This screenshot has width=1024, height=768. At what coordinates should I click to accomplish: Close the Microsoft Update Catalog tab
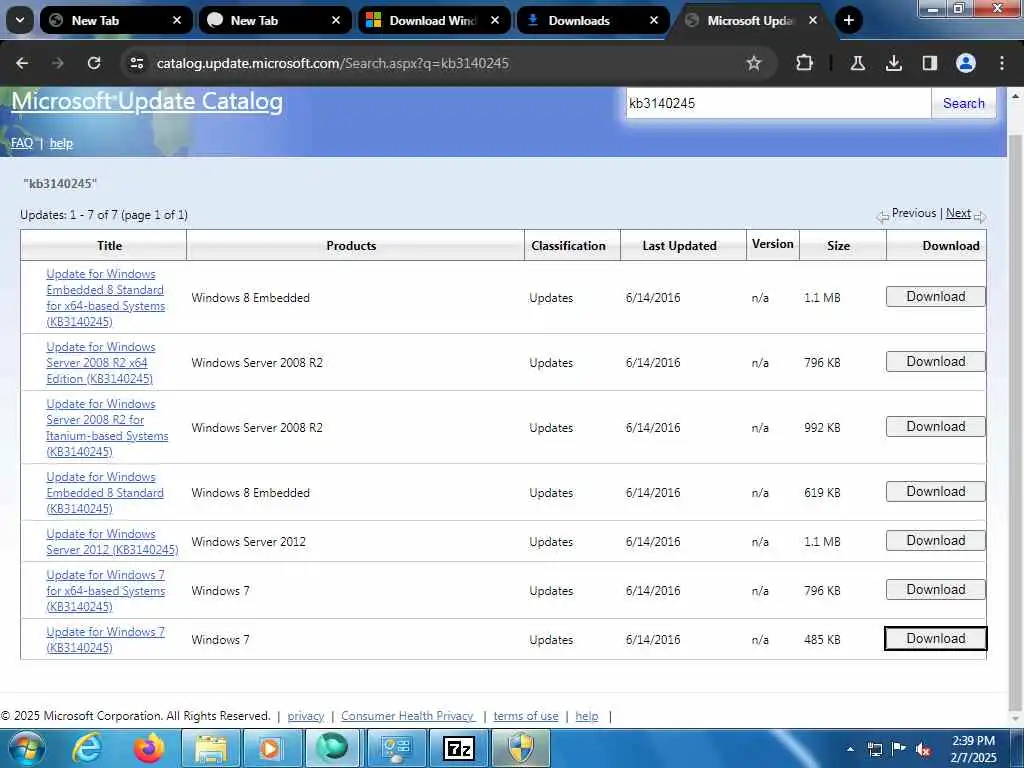click(x=813, y=20)
